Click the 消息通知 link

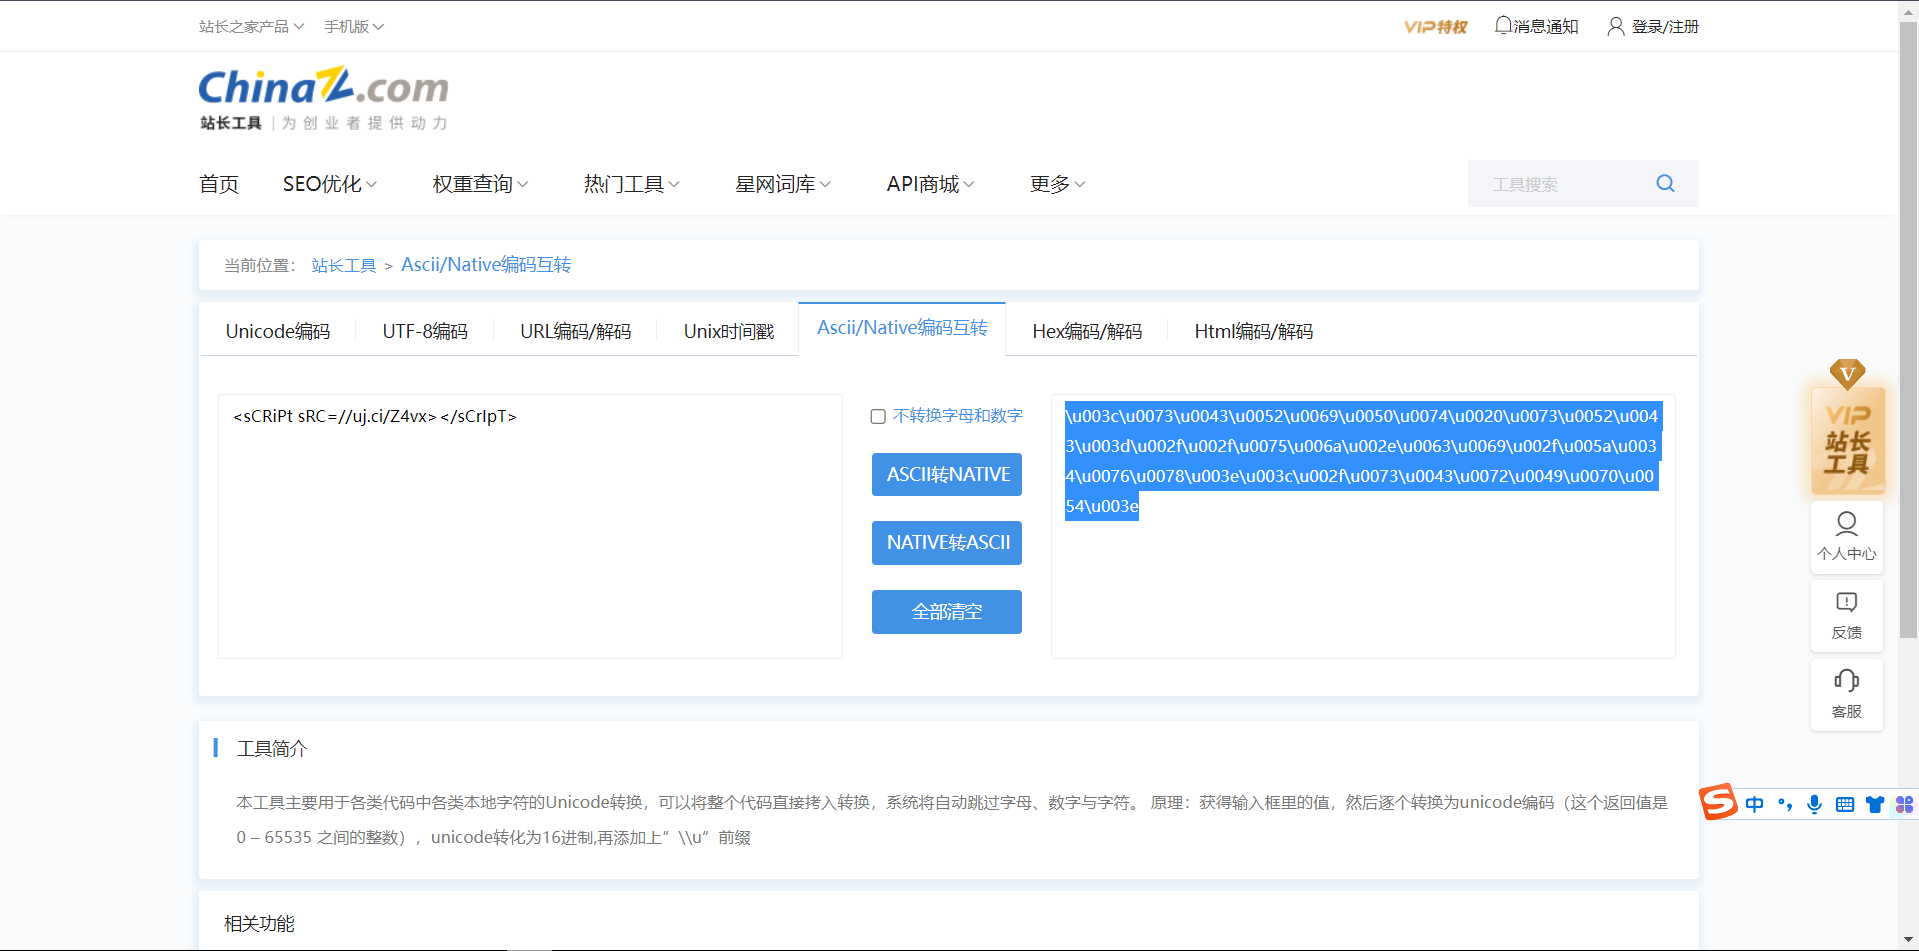click(x=1546, y=26)
